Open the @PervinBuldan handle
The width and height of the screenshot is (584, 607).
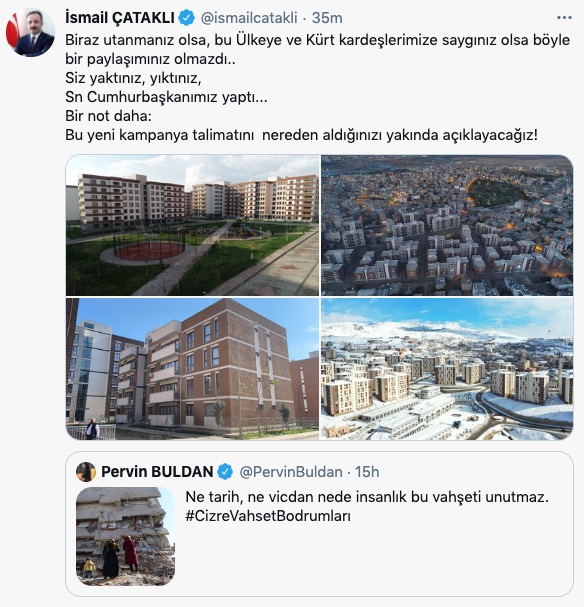coord(291,472)
